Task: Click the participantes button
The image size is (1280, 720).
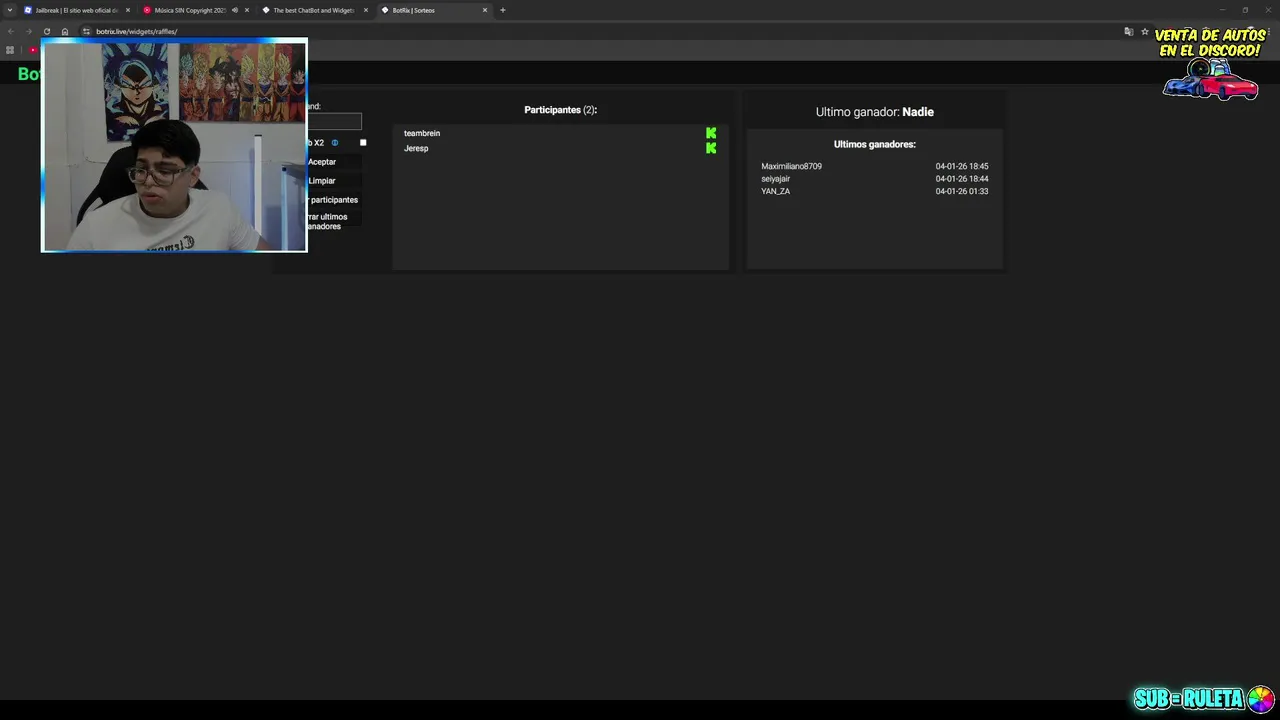Action: click(x=334, y=200)
